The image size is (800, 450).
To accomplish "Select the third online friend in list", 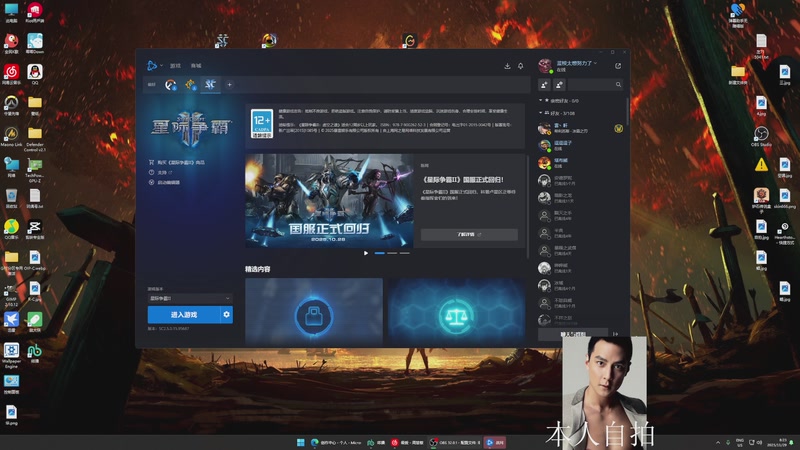I will pos(581,163).
